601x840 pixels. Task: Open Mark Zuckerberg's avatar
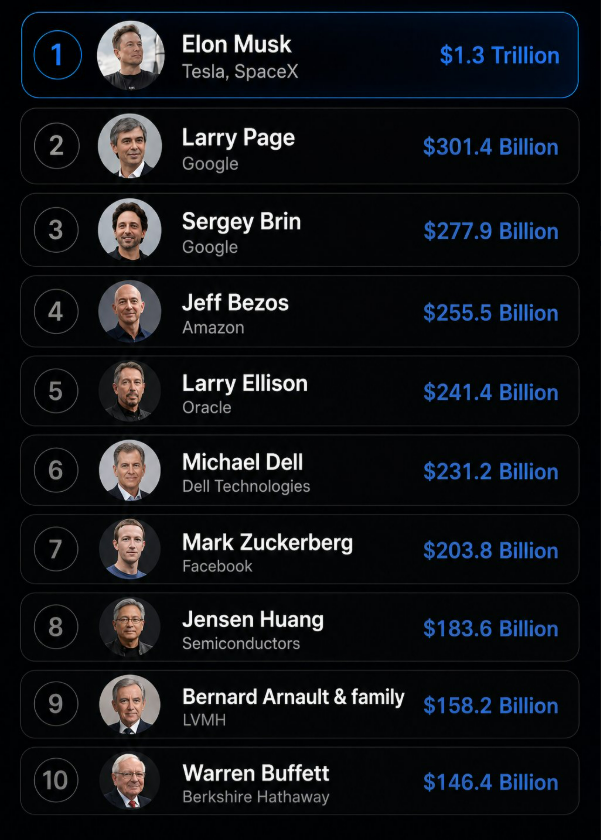pyautogui.click(x=130, y=549)
